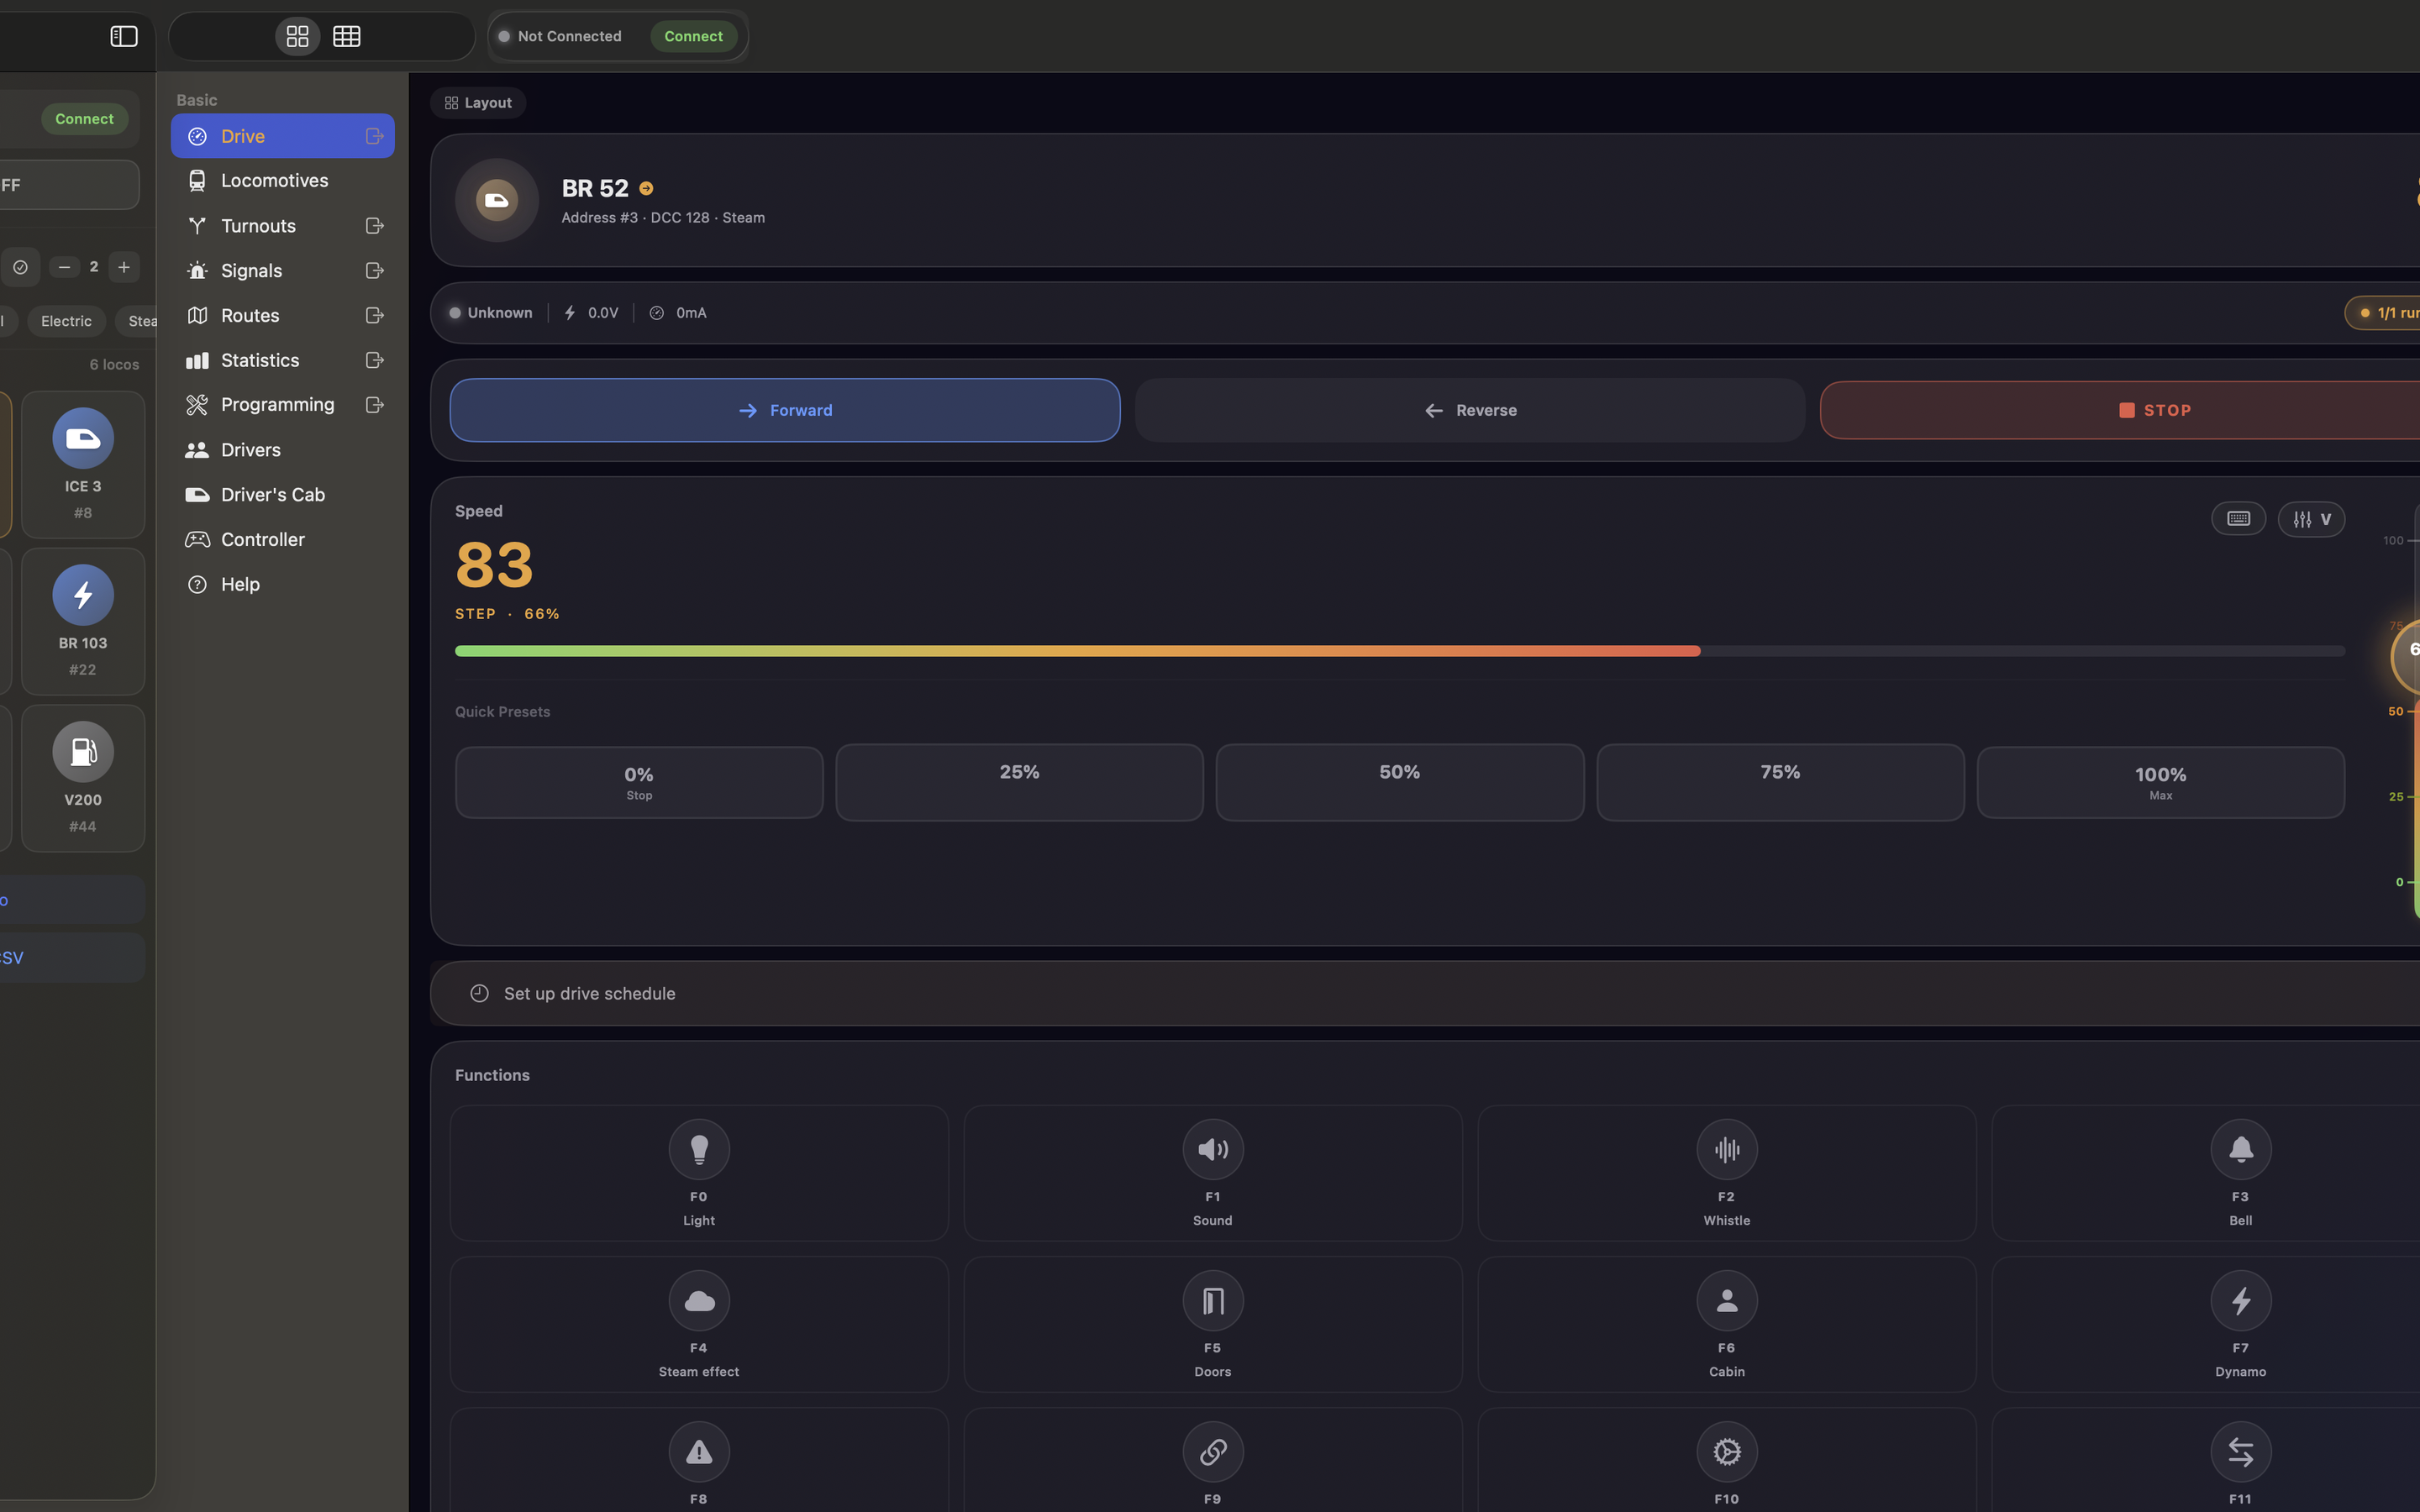Screen dimensions: 2420x1512
Task: Open the keyboard control icon
Action: (2238, 519)
